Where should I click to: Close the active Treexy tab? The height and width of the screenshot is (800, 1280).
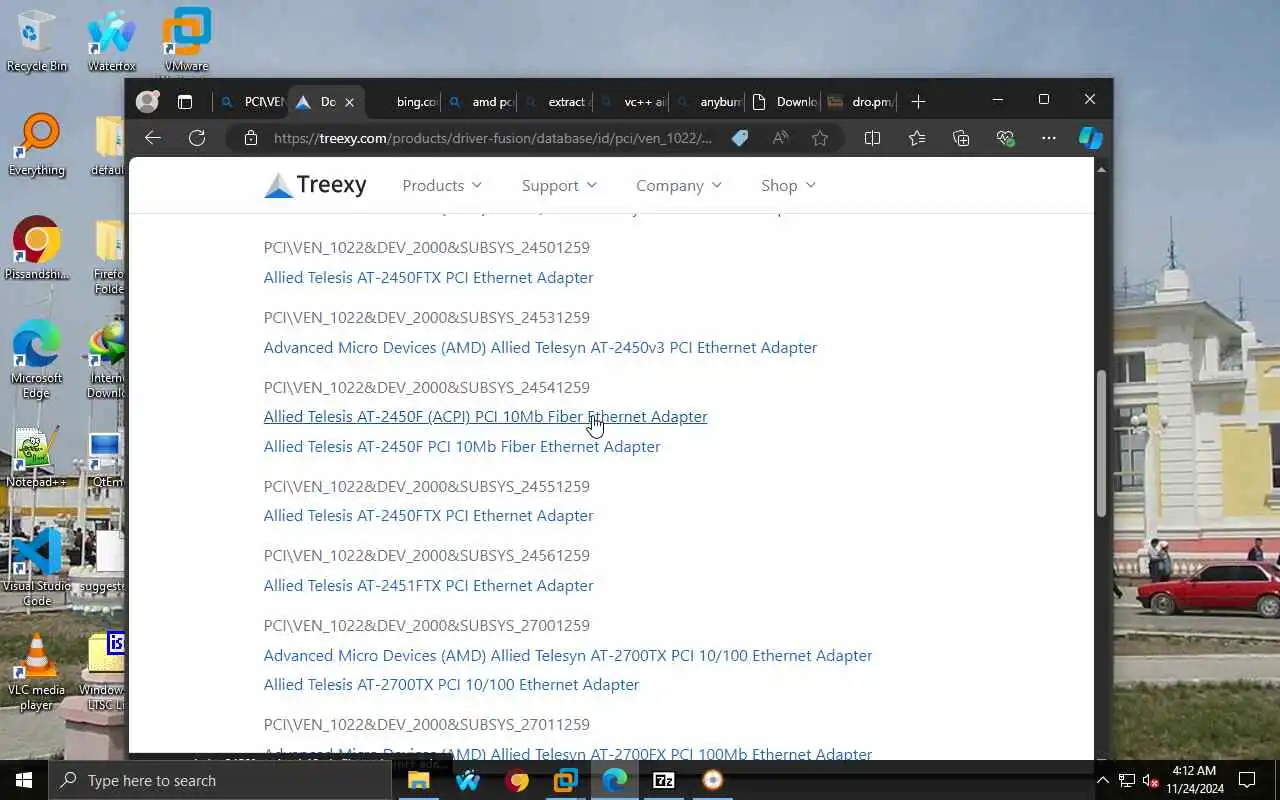coord(349,102)
